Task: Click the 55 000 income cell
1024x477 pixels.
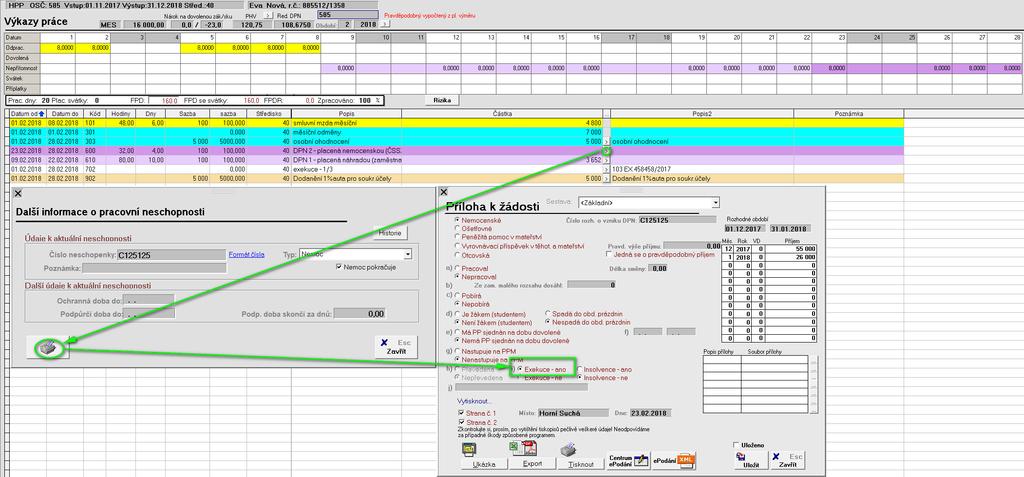Action: pyautogui.click(x=792, y=250)
